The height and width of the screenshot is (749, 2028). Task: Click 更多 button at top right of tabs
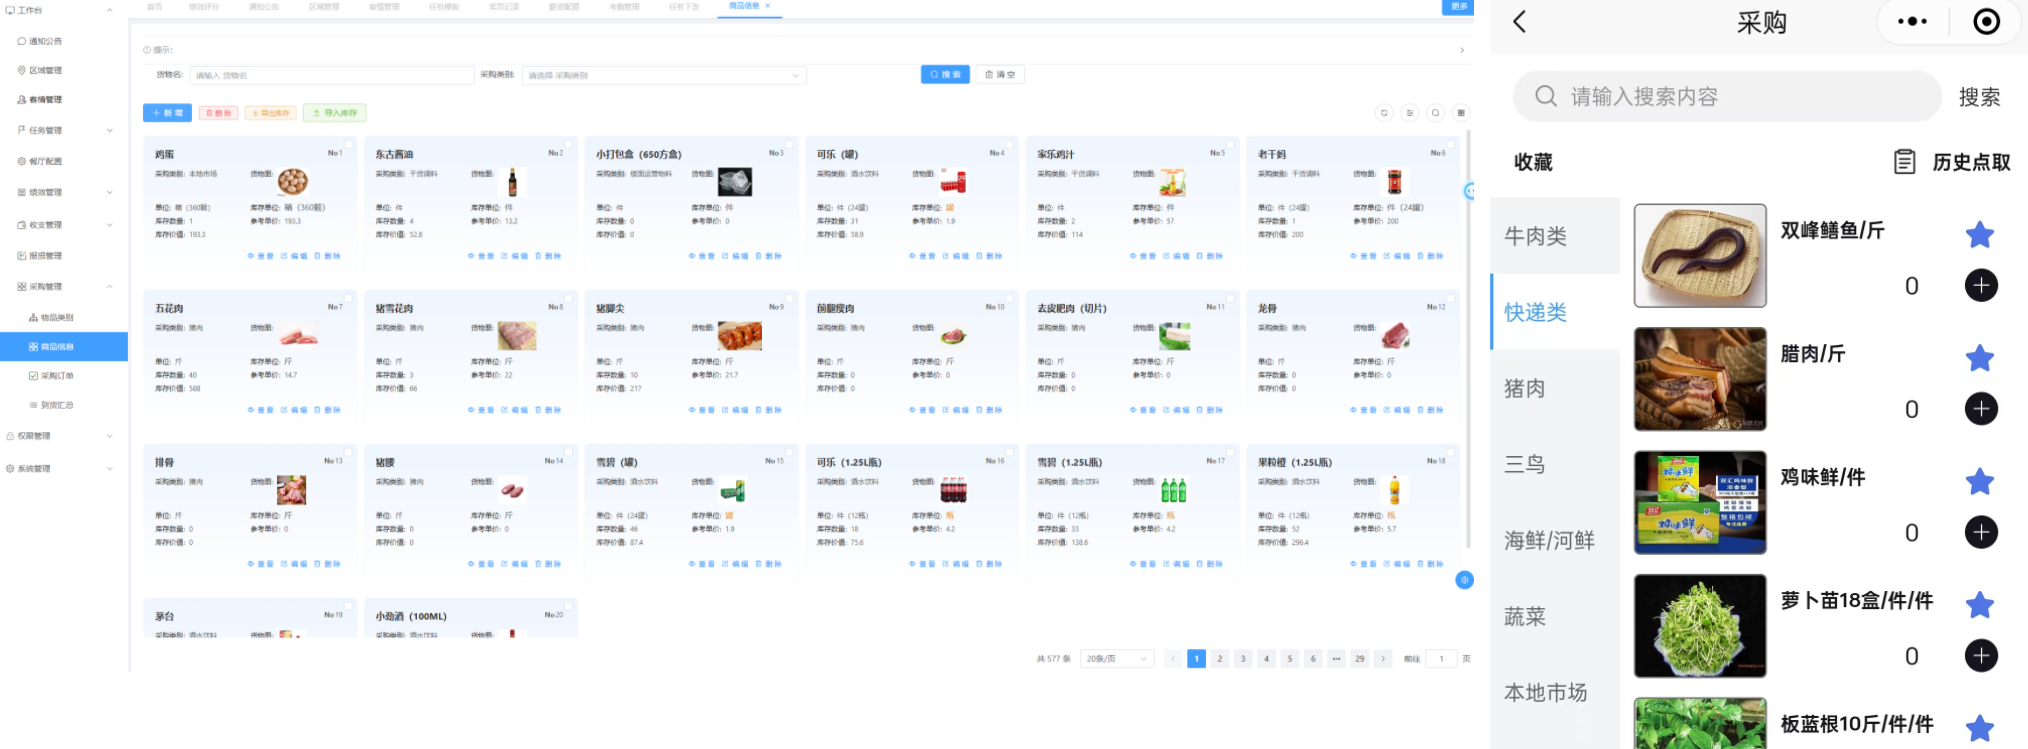1458,7
